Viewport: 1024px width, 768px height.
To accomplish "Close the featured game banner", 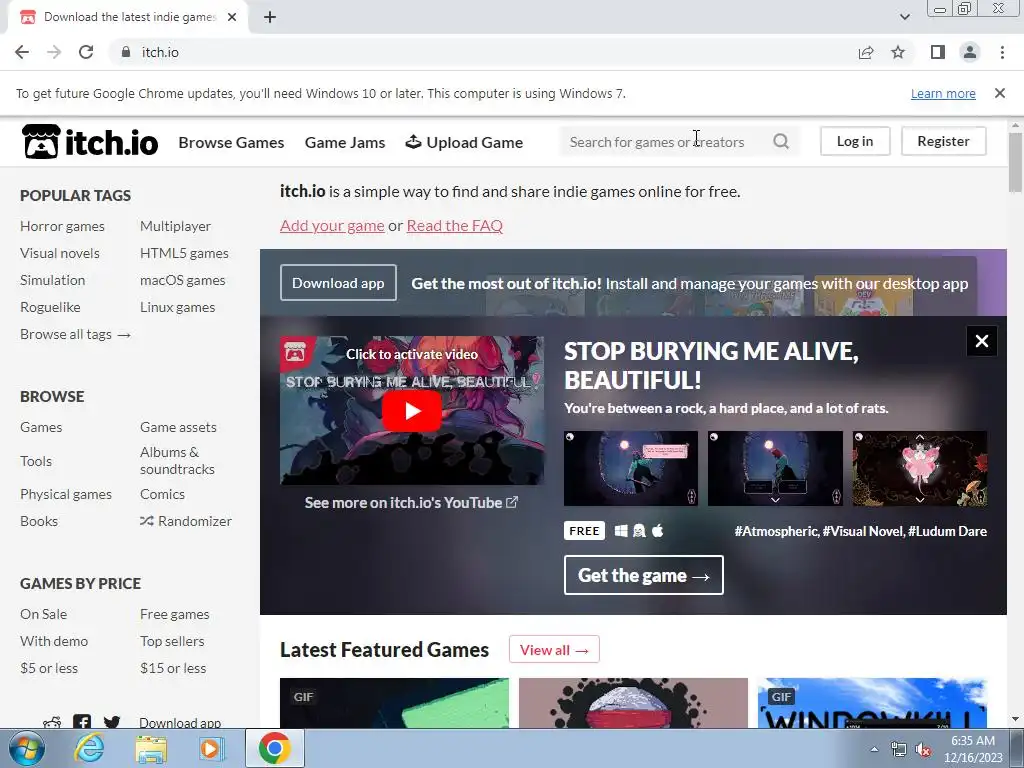I will click(x=981, y=341).
